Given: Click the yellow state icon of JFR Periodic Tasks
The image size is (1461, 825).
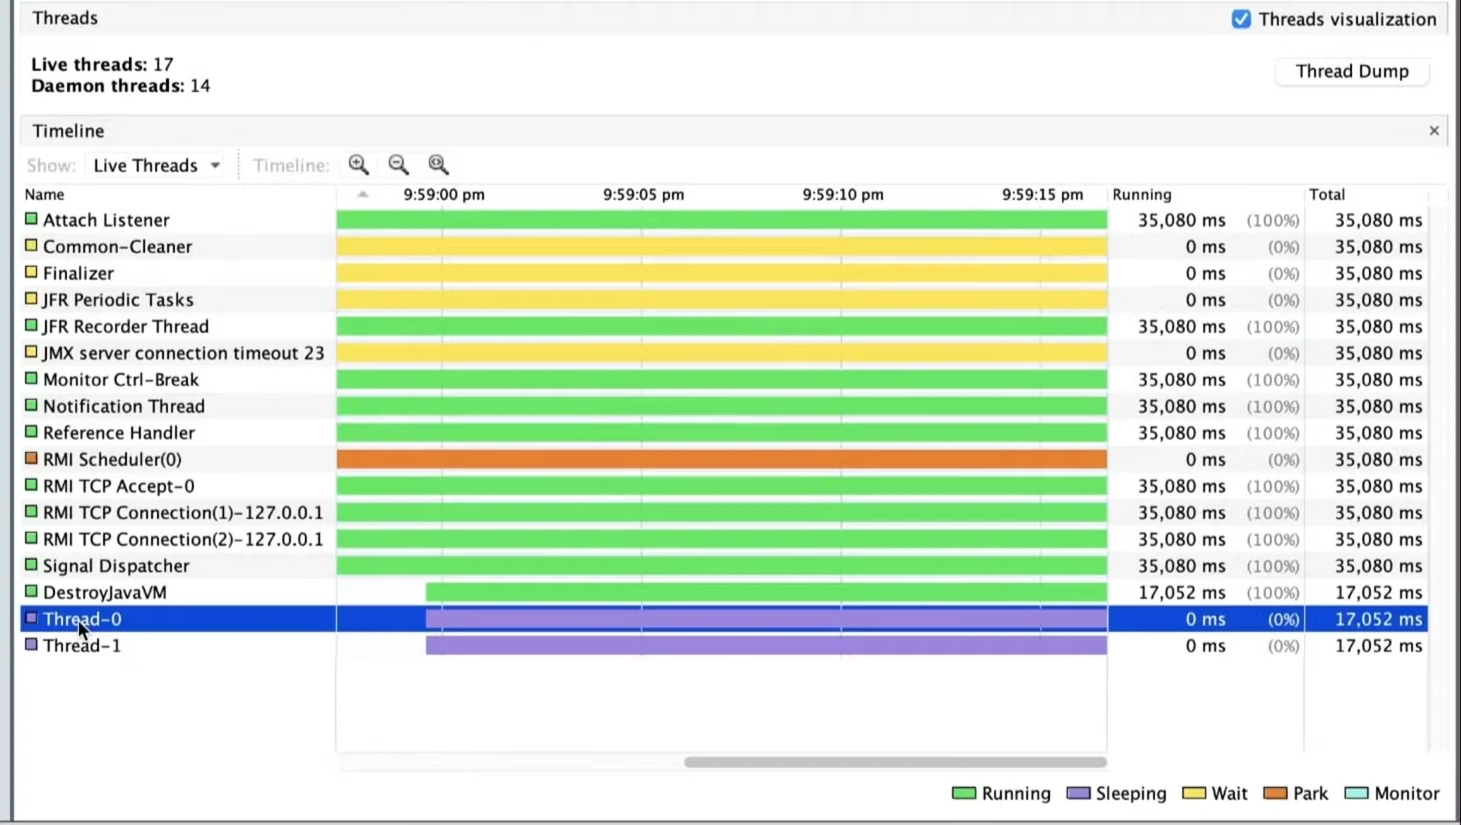Looking at the screenshot, I should [x=31, y=298].
